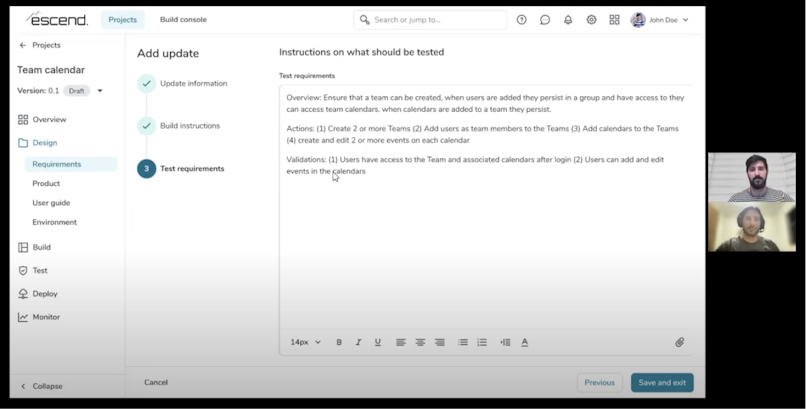The image size is (806, 409).
Task: Open the apps grid icon
Action: click(614, 20)
